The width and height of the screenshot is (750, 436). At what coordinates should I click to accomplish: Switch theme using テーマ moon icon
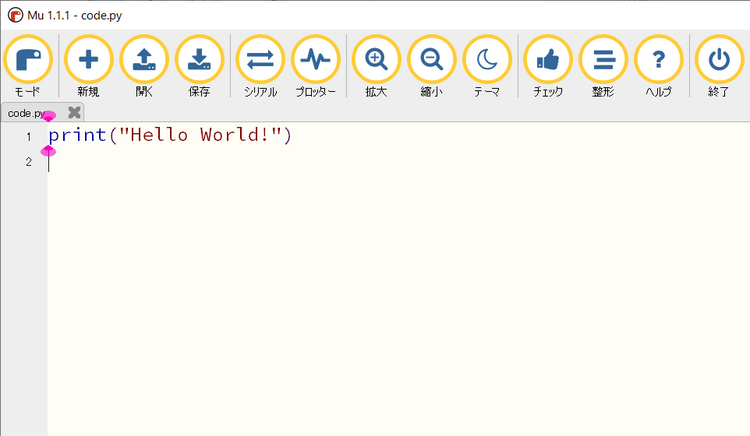click(487, 61)
